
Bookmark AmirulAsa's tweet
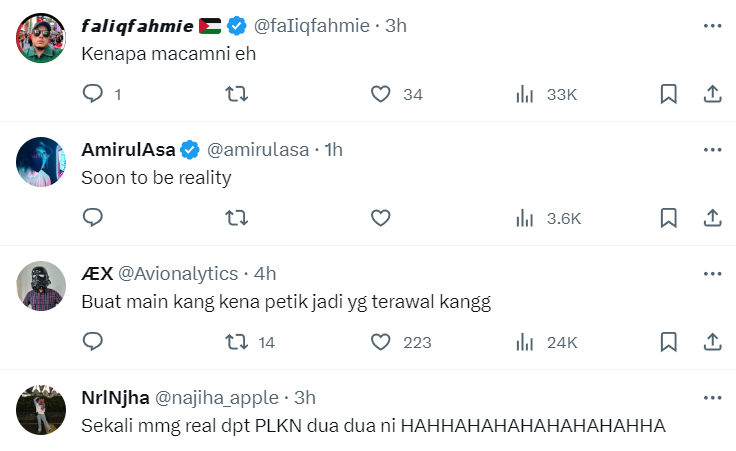(669, 218)
